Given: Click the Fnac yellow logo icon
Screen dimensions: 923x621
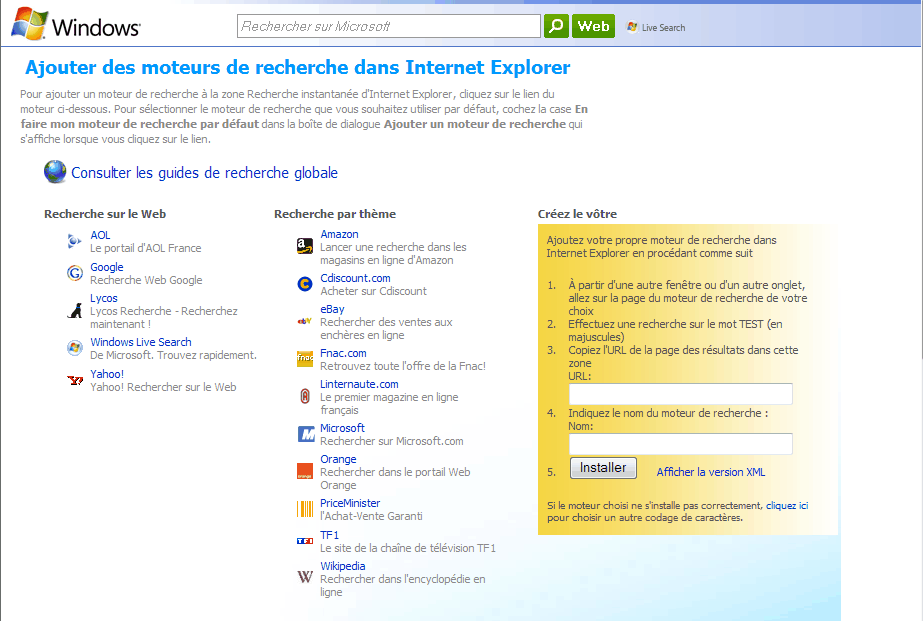Looking at the screenshot, I should coord(305,358).
